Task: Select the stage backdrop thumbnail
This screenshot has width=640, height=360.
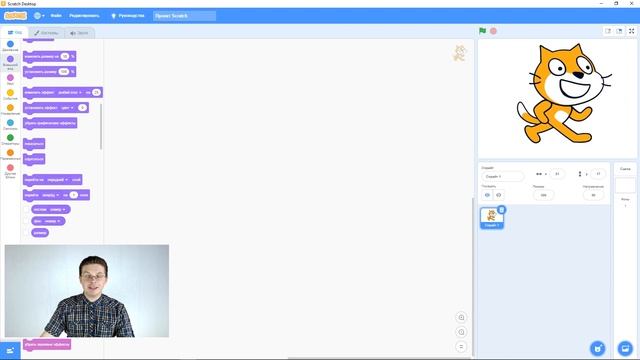Action: 625,186
